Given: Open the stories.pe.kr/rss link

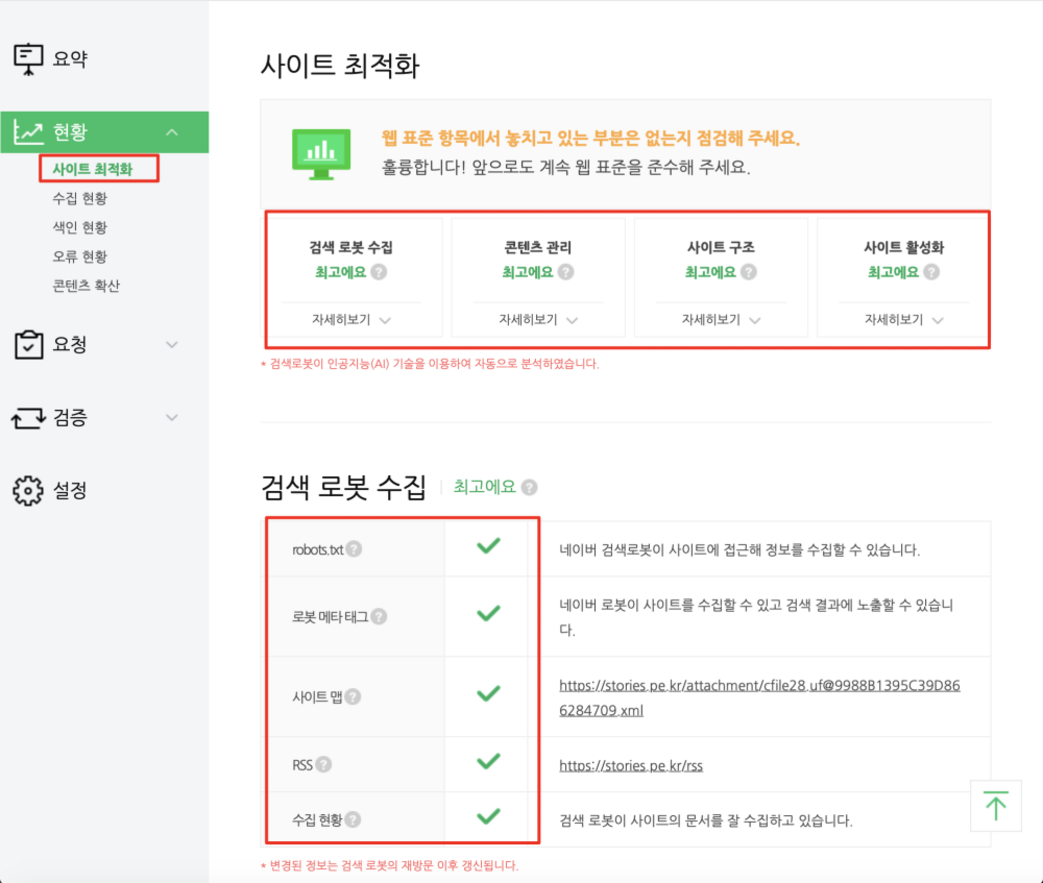Looking at the screenshot, I should pos(631,766).
